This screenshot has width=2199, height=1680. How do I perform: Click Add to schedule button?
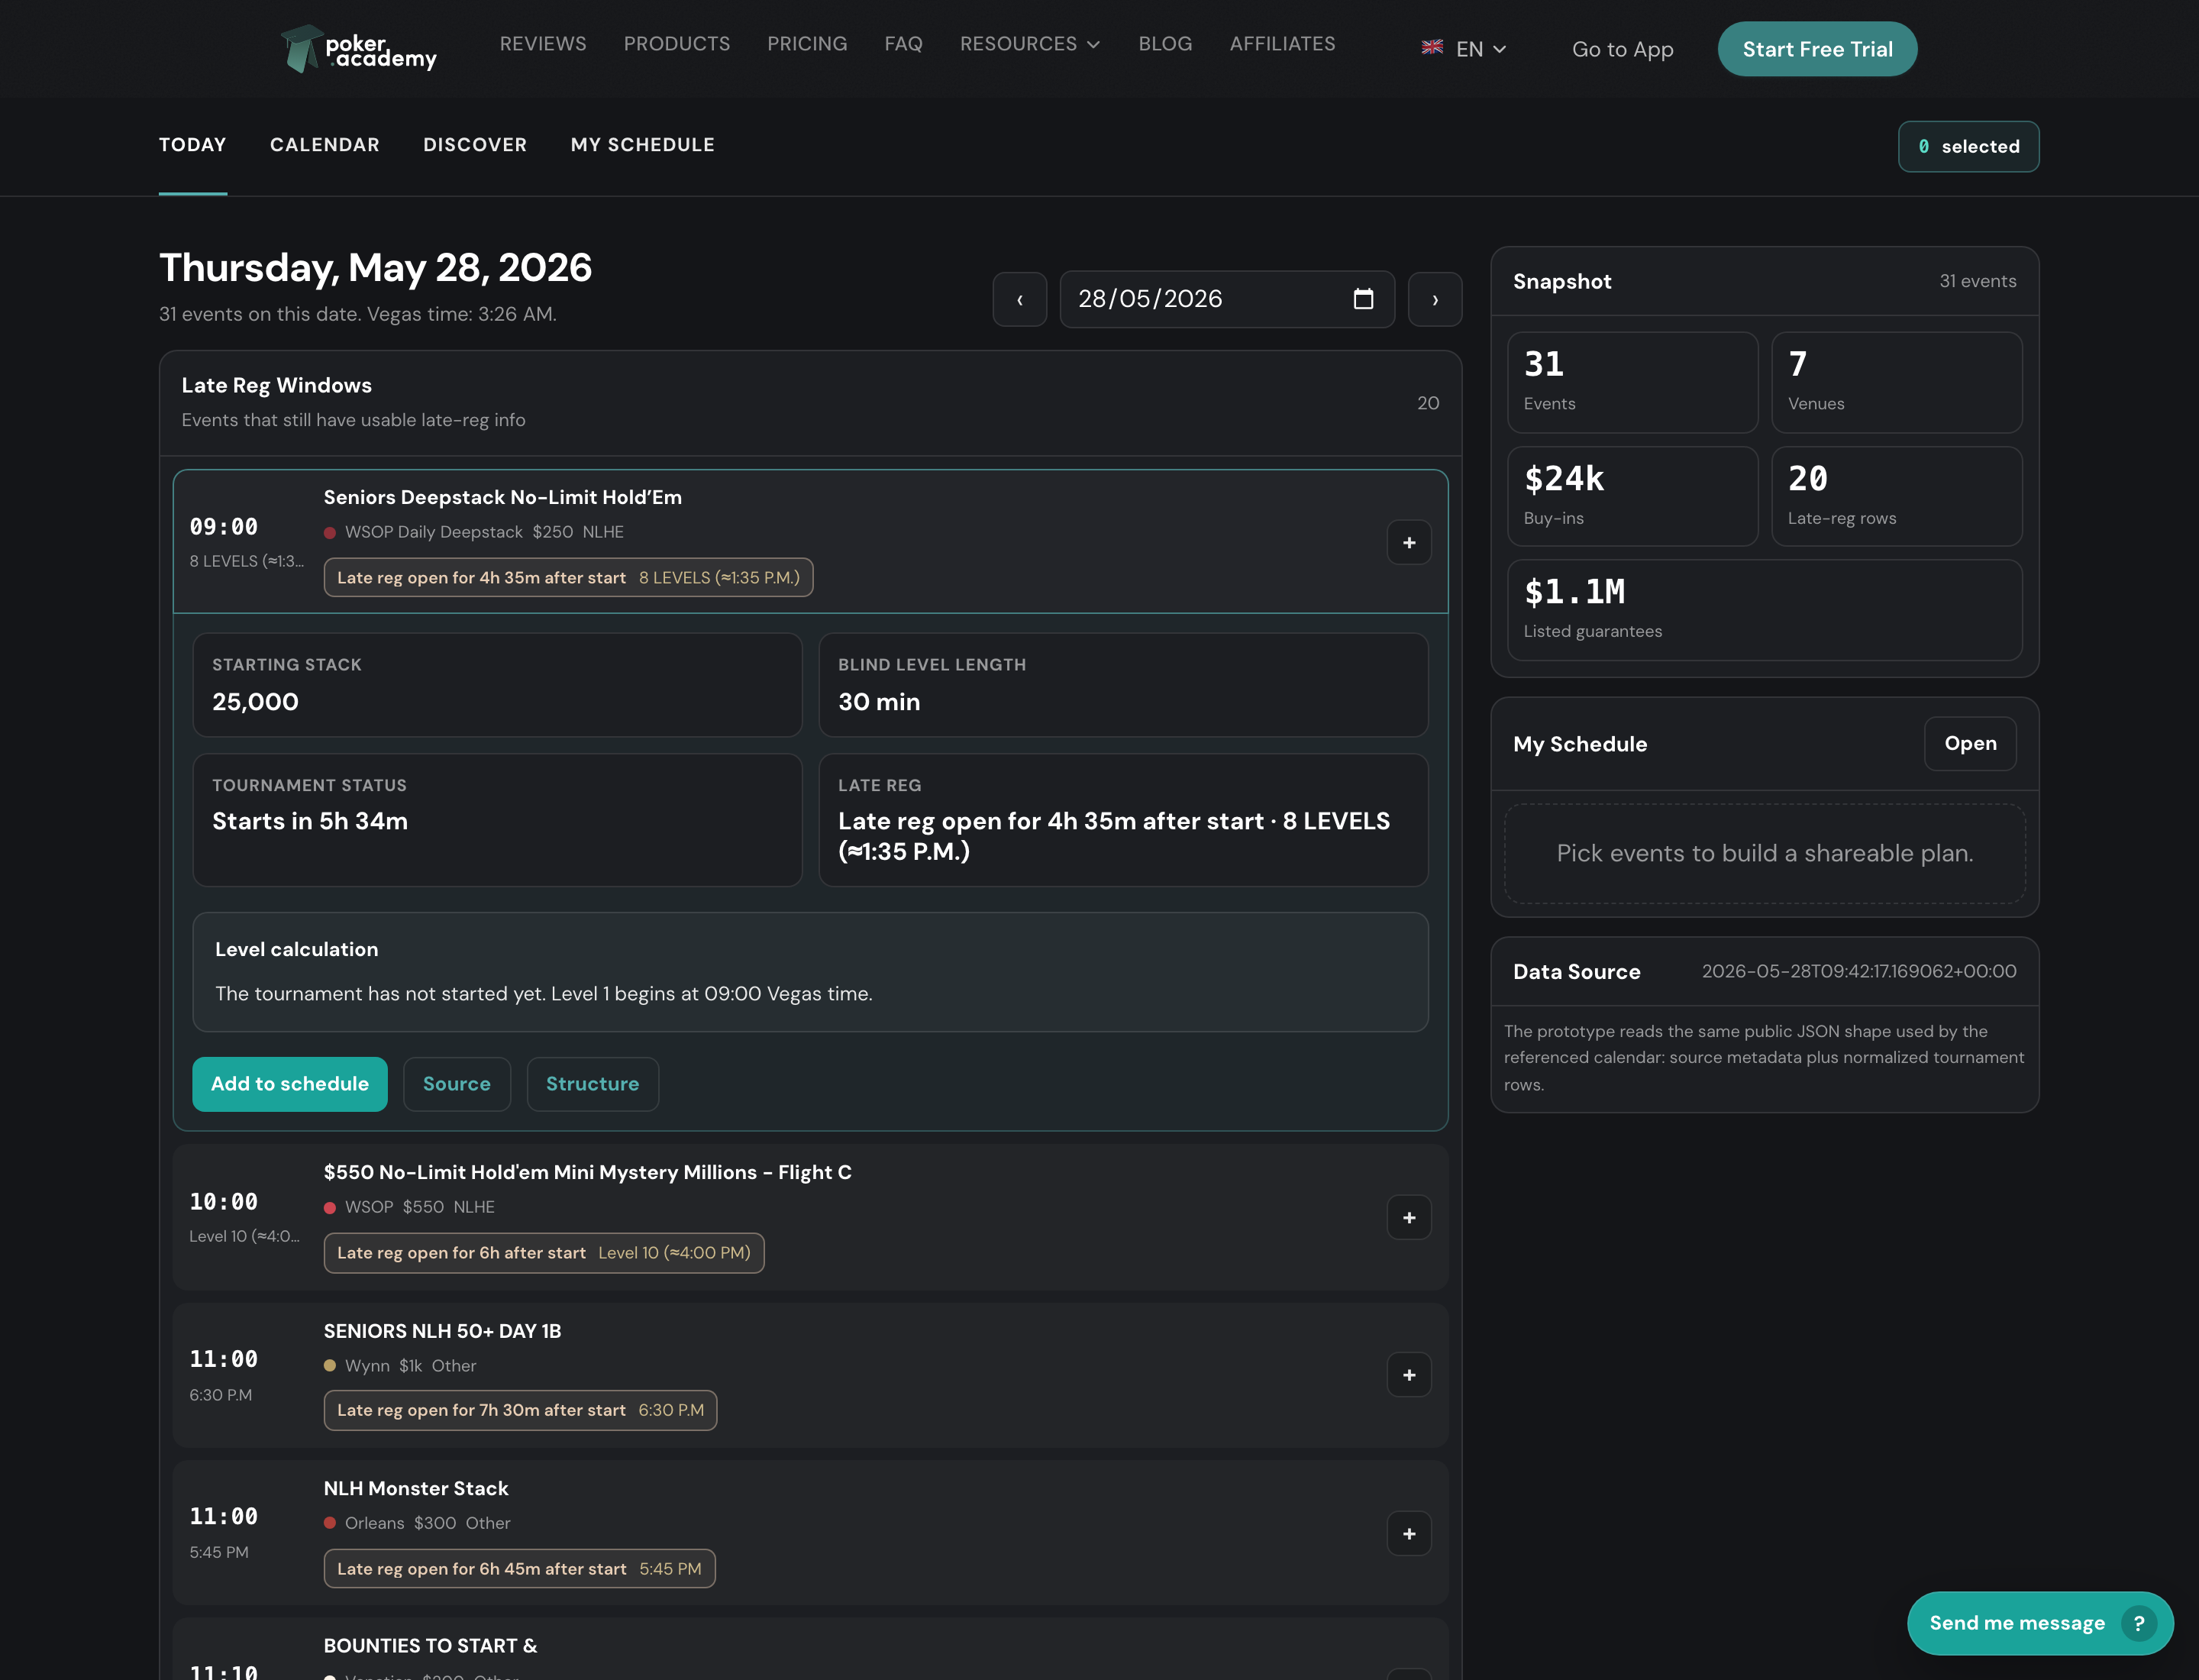(x=290, y=1084)
